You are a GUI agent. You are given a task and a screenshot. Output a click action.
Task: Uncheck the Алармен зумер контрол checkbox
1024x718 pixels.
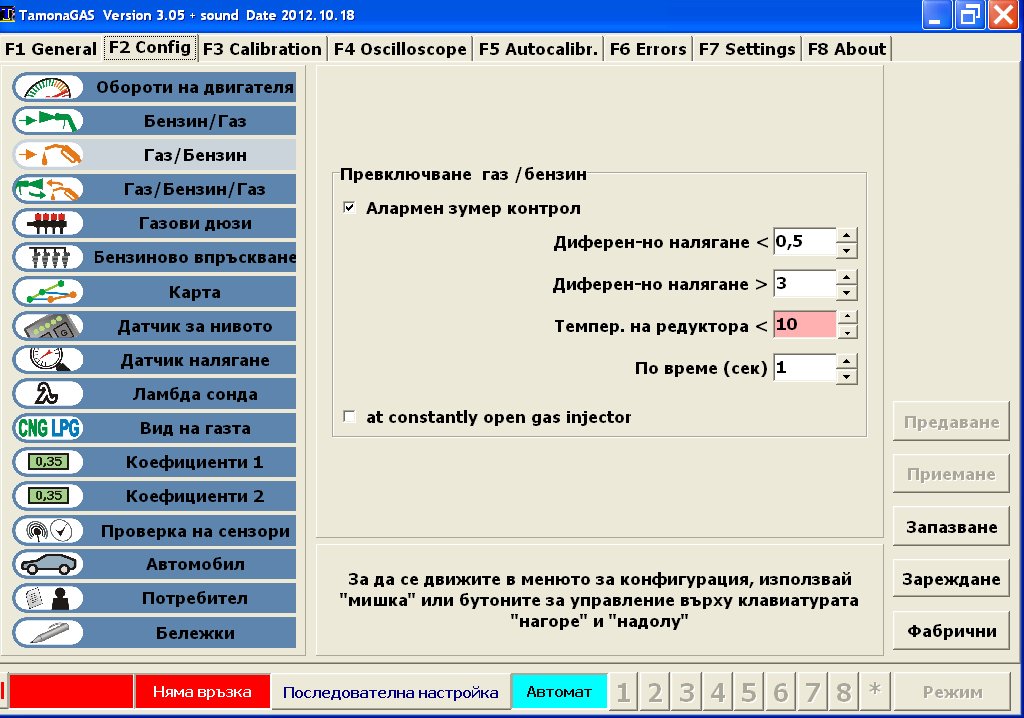pos(349,209)
